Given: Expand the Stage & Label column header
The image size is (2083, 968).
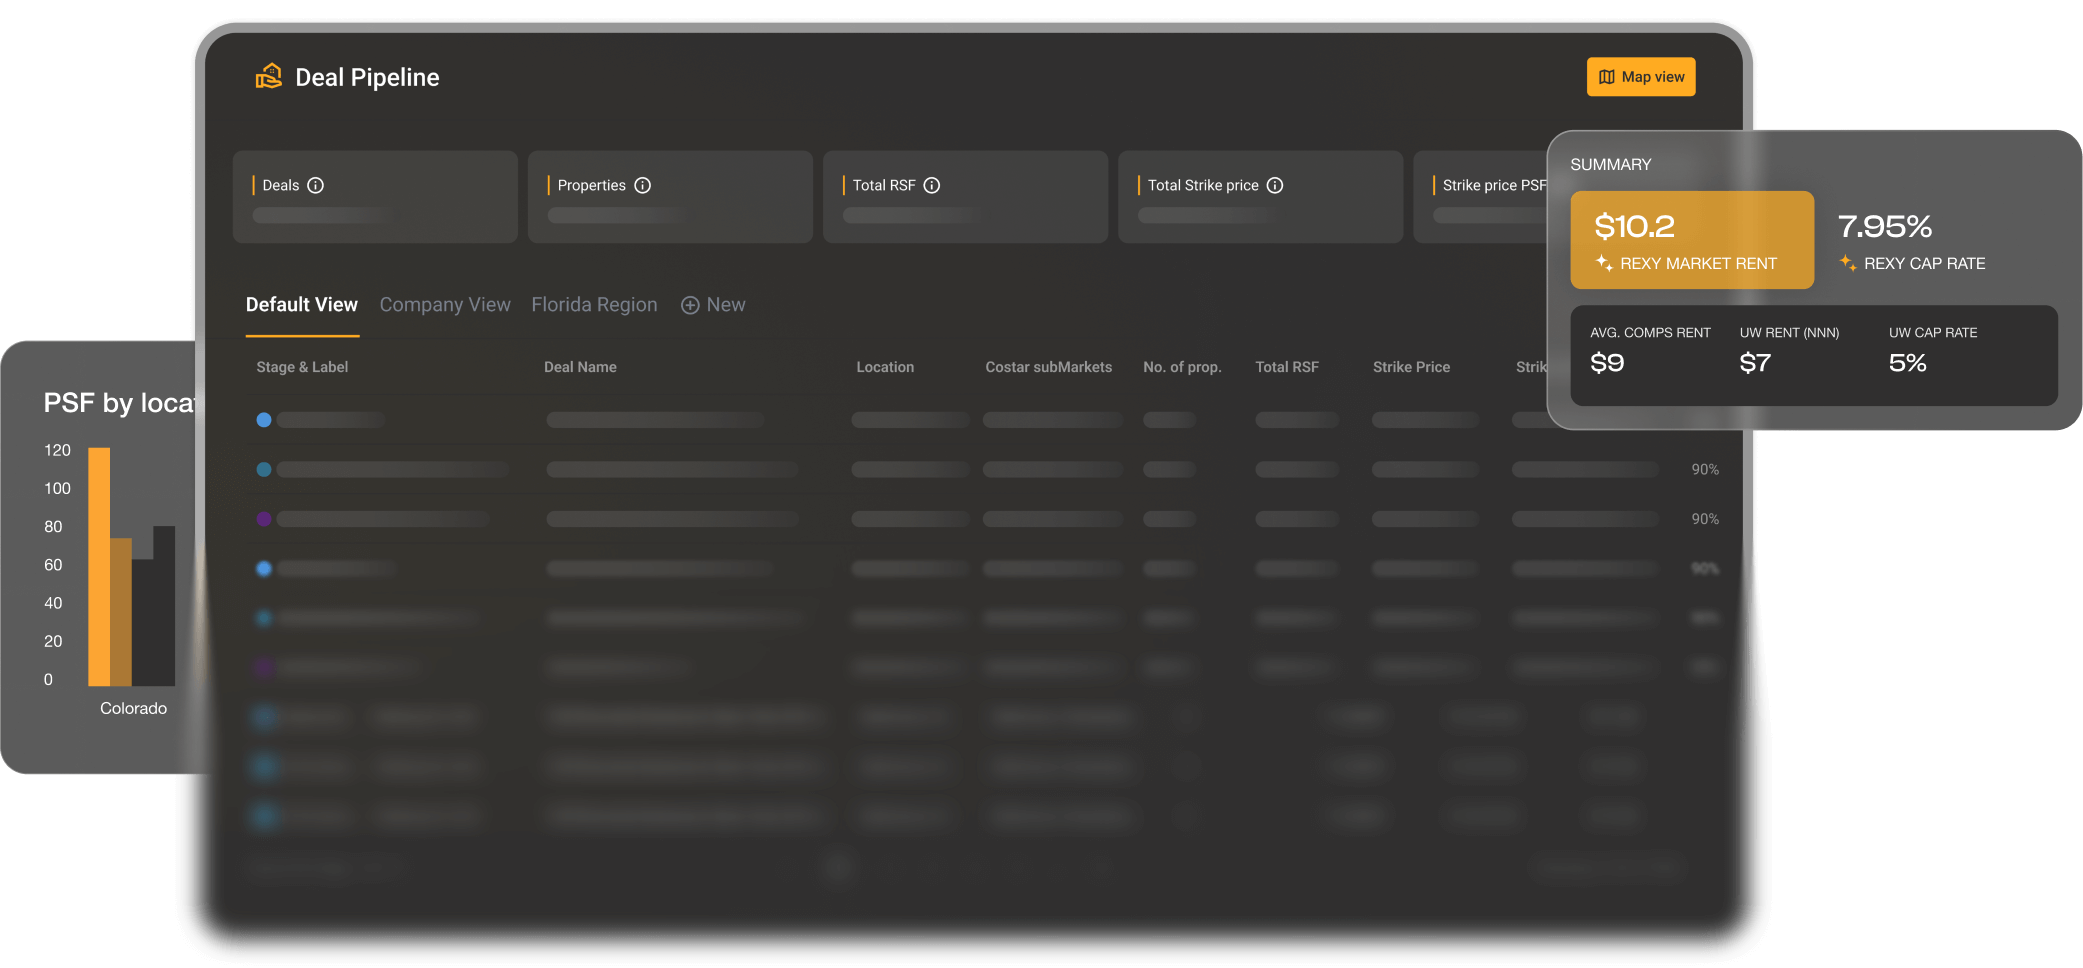Looking at the screenshot, I should click(301, 367).
